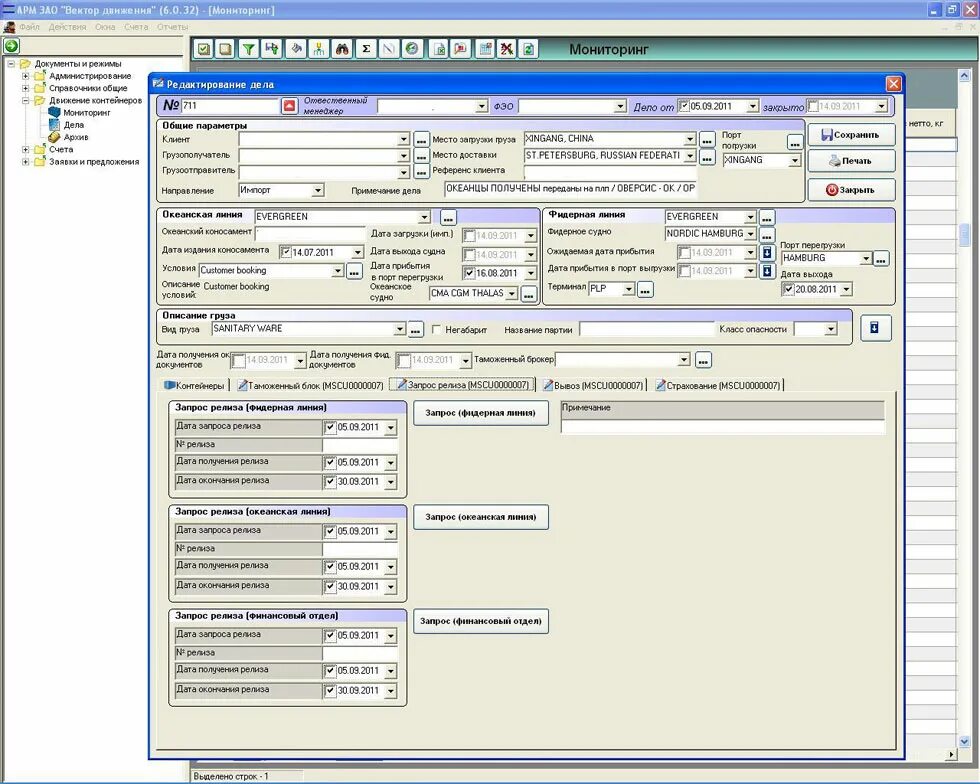Toggle Дата издания коносамента checkbox

(286, 253)
